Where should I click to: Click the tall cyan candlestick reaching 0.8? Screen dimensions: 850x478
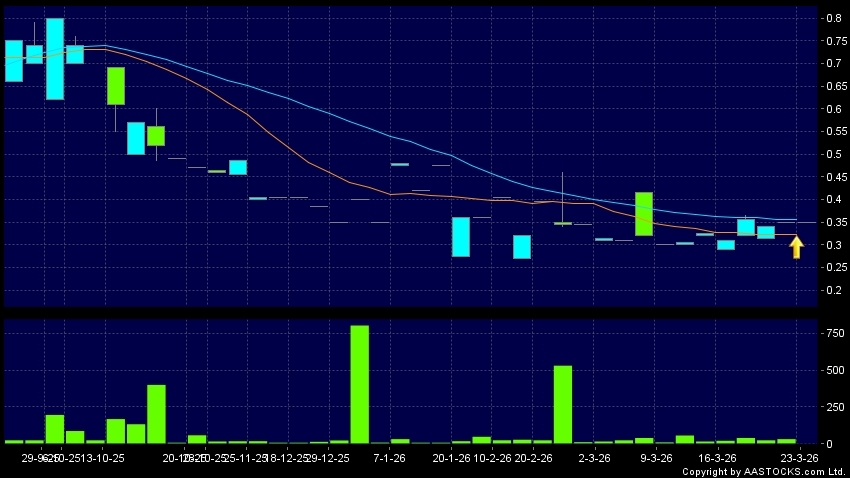[55, 59]
